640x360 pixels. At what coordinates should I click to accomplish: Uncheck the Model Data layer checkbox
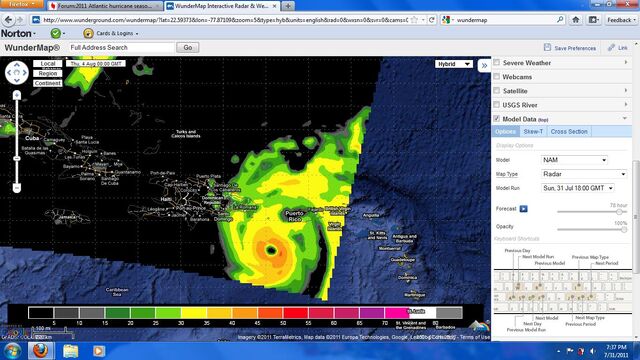[497, 118]
